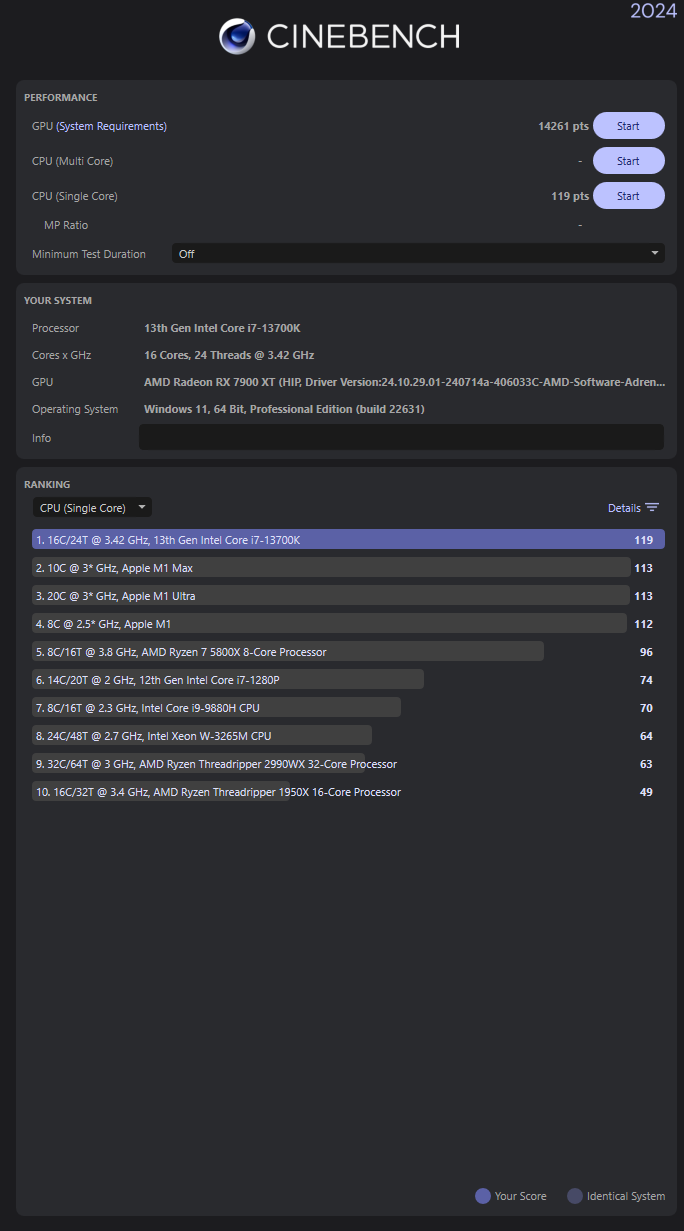Screen dimensions: 684x1231
Task: Start the CPU Multi Core test
Action: [x=629, y=161]
